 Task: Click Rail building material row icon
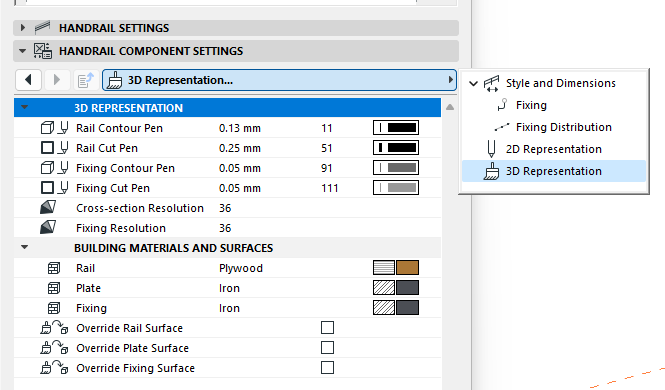click(54, 268)
